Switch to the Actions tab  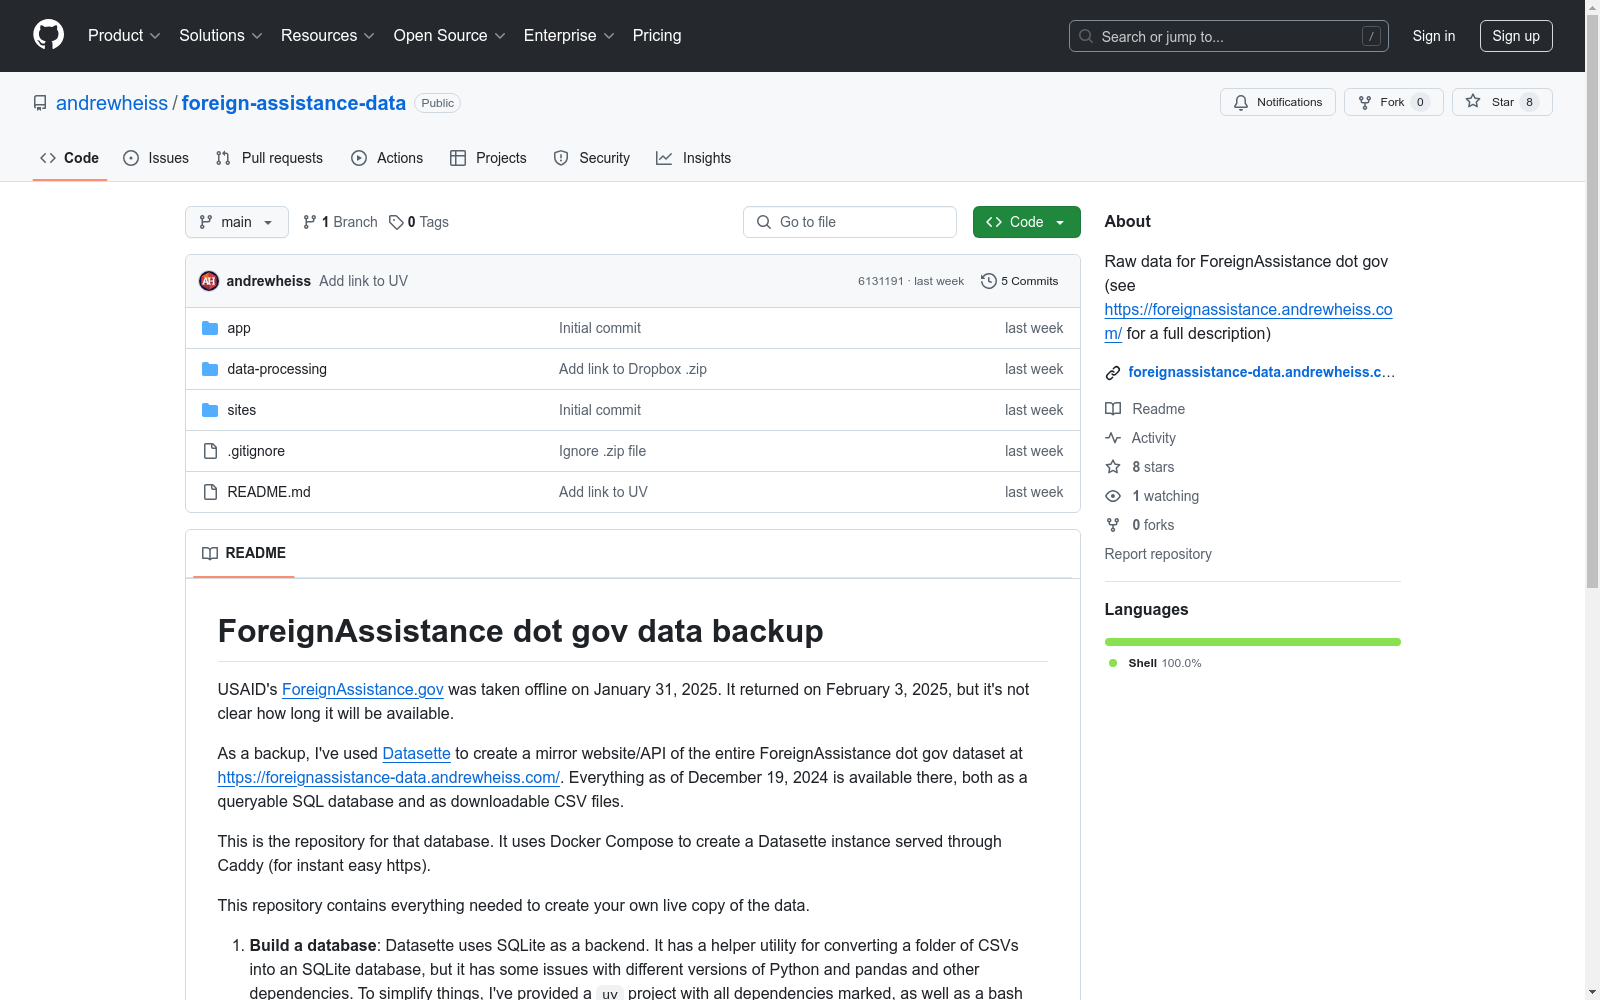[387, 158]
